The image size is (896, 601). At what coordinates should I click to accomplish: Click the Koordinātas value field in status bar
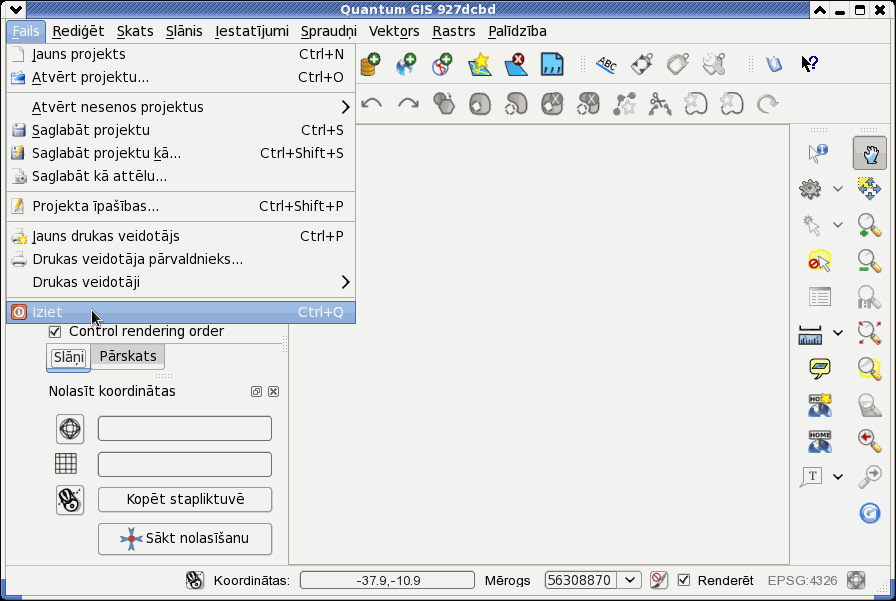coord(387,580)
